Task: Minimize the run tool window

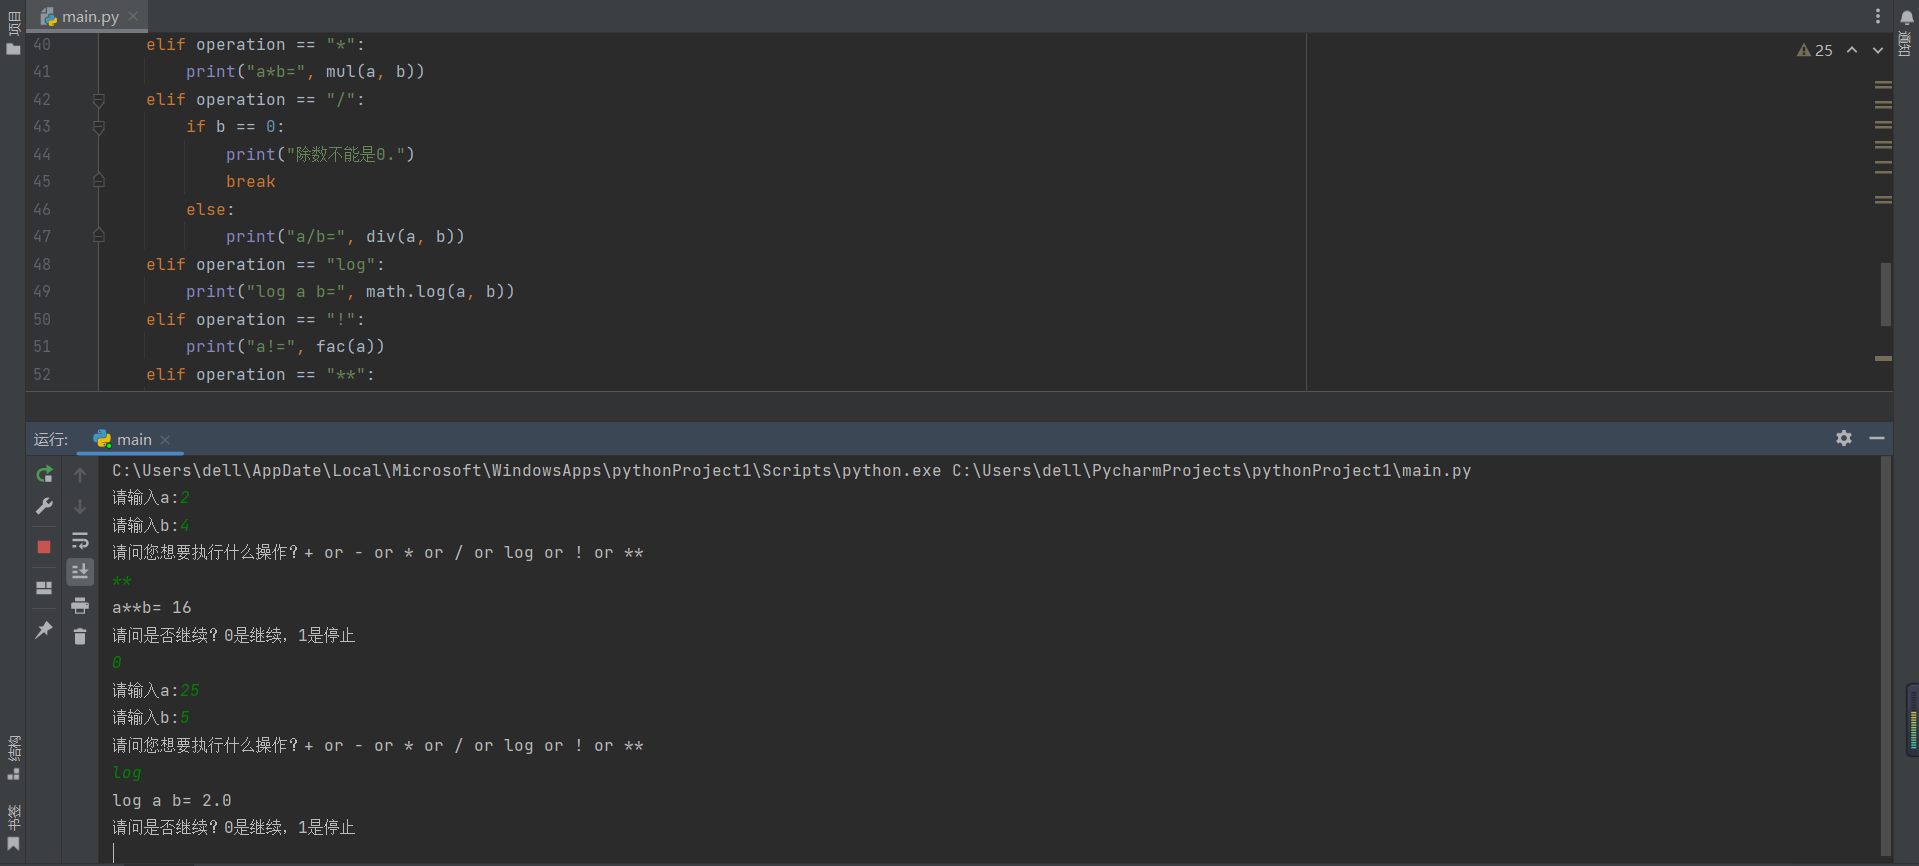Action: click(1877, 438)
